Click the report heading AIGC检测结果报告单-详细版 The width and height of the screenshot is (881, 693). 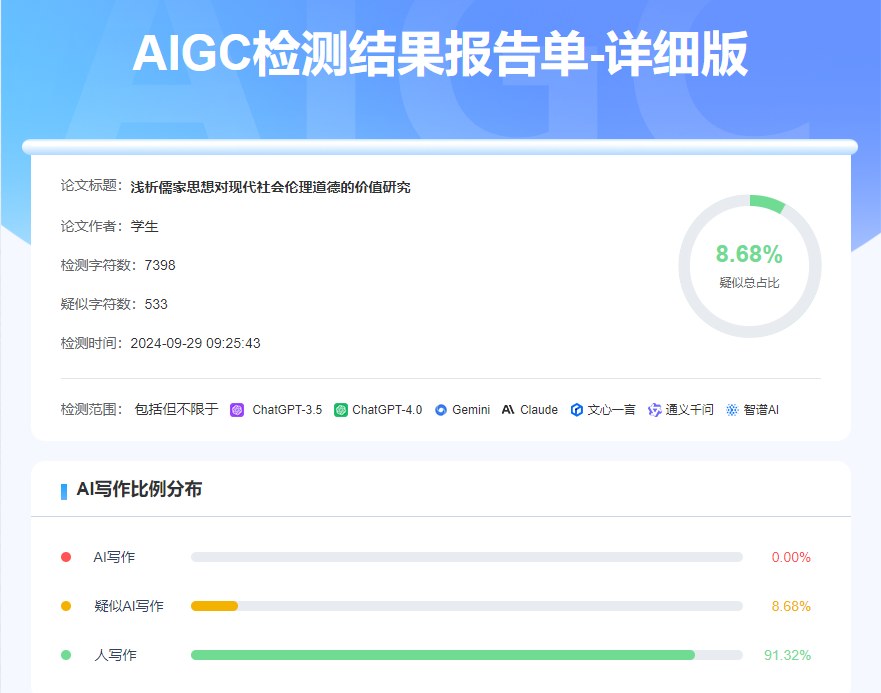pyautogui.click(x=440, y=54)
